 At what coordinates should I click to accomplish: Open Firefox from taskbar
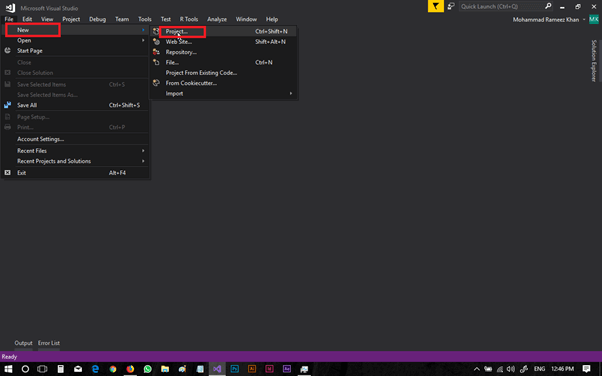[130, 369]
